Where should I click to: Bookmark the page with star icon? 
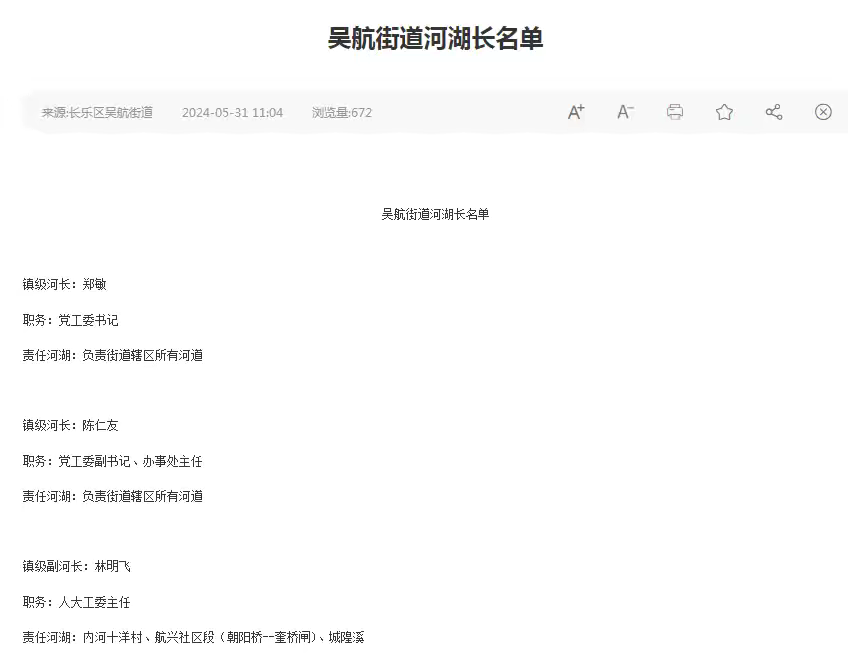[x=724, y=112]
